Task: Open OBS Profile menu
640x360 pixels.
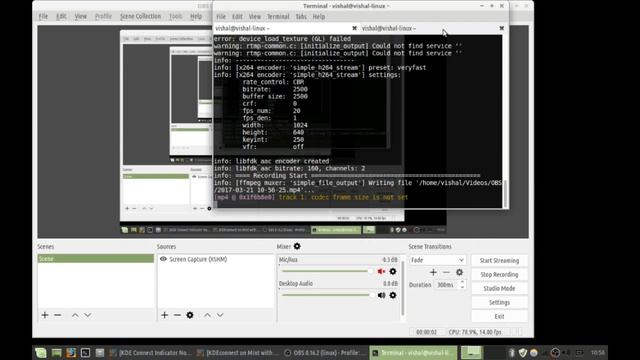Action: 103,16
